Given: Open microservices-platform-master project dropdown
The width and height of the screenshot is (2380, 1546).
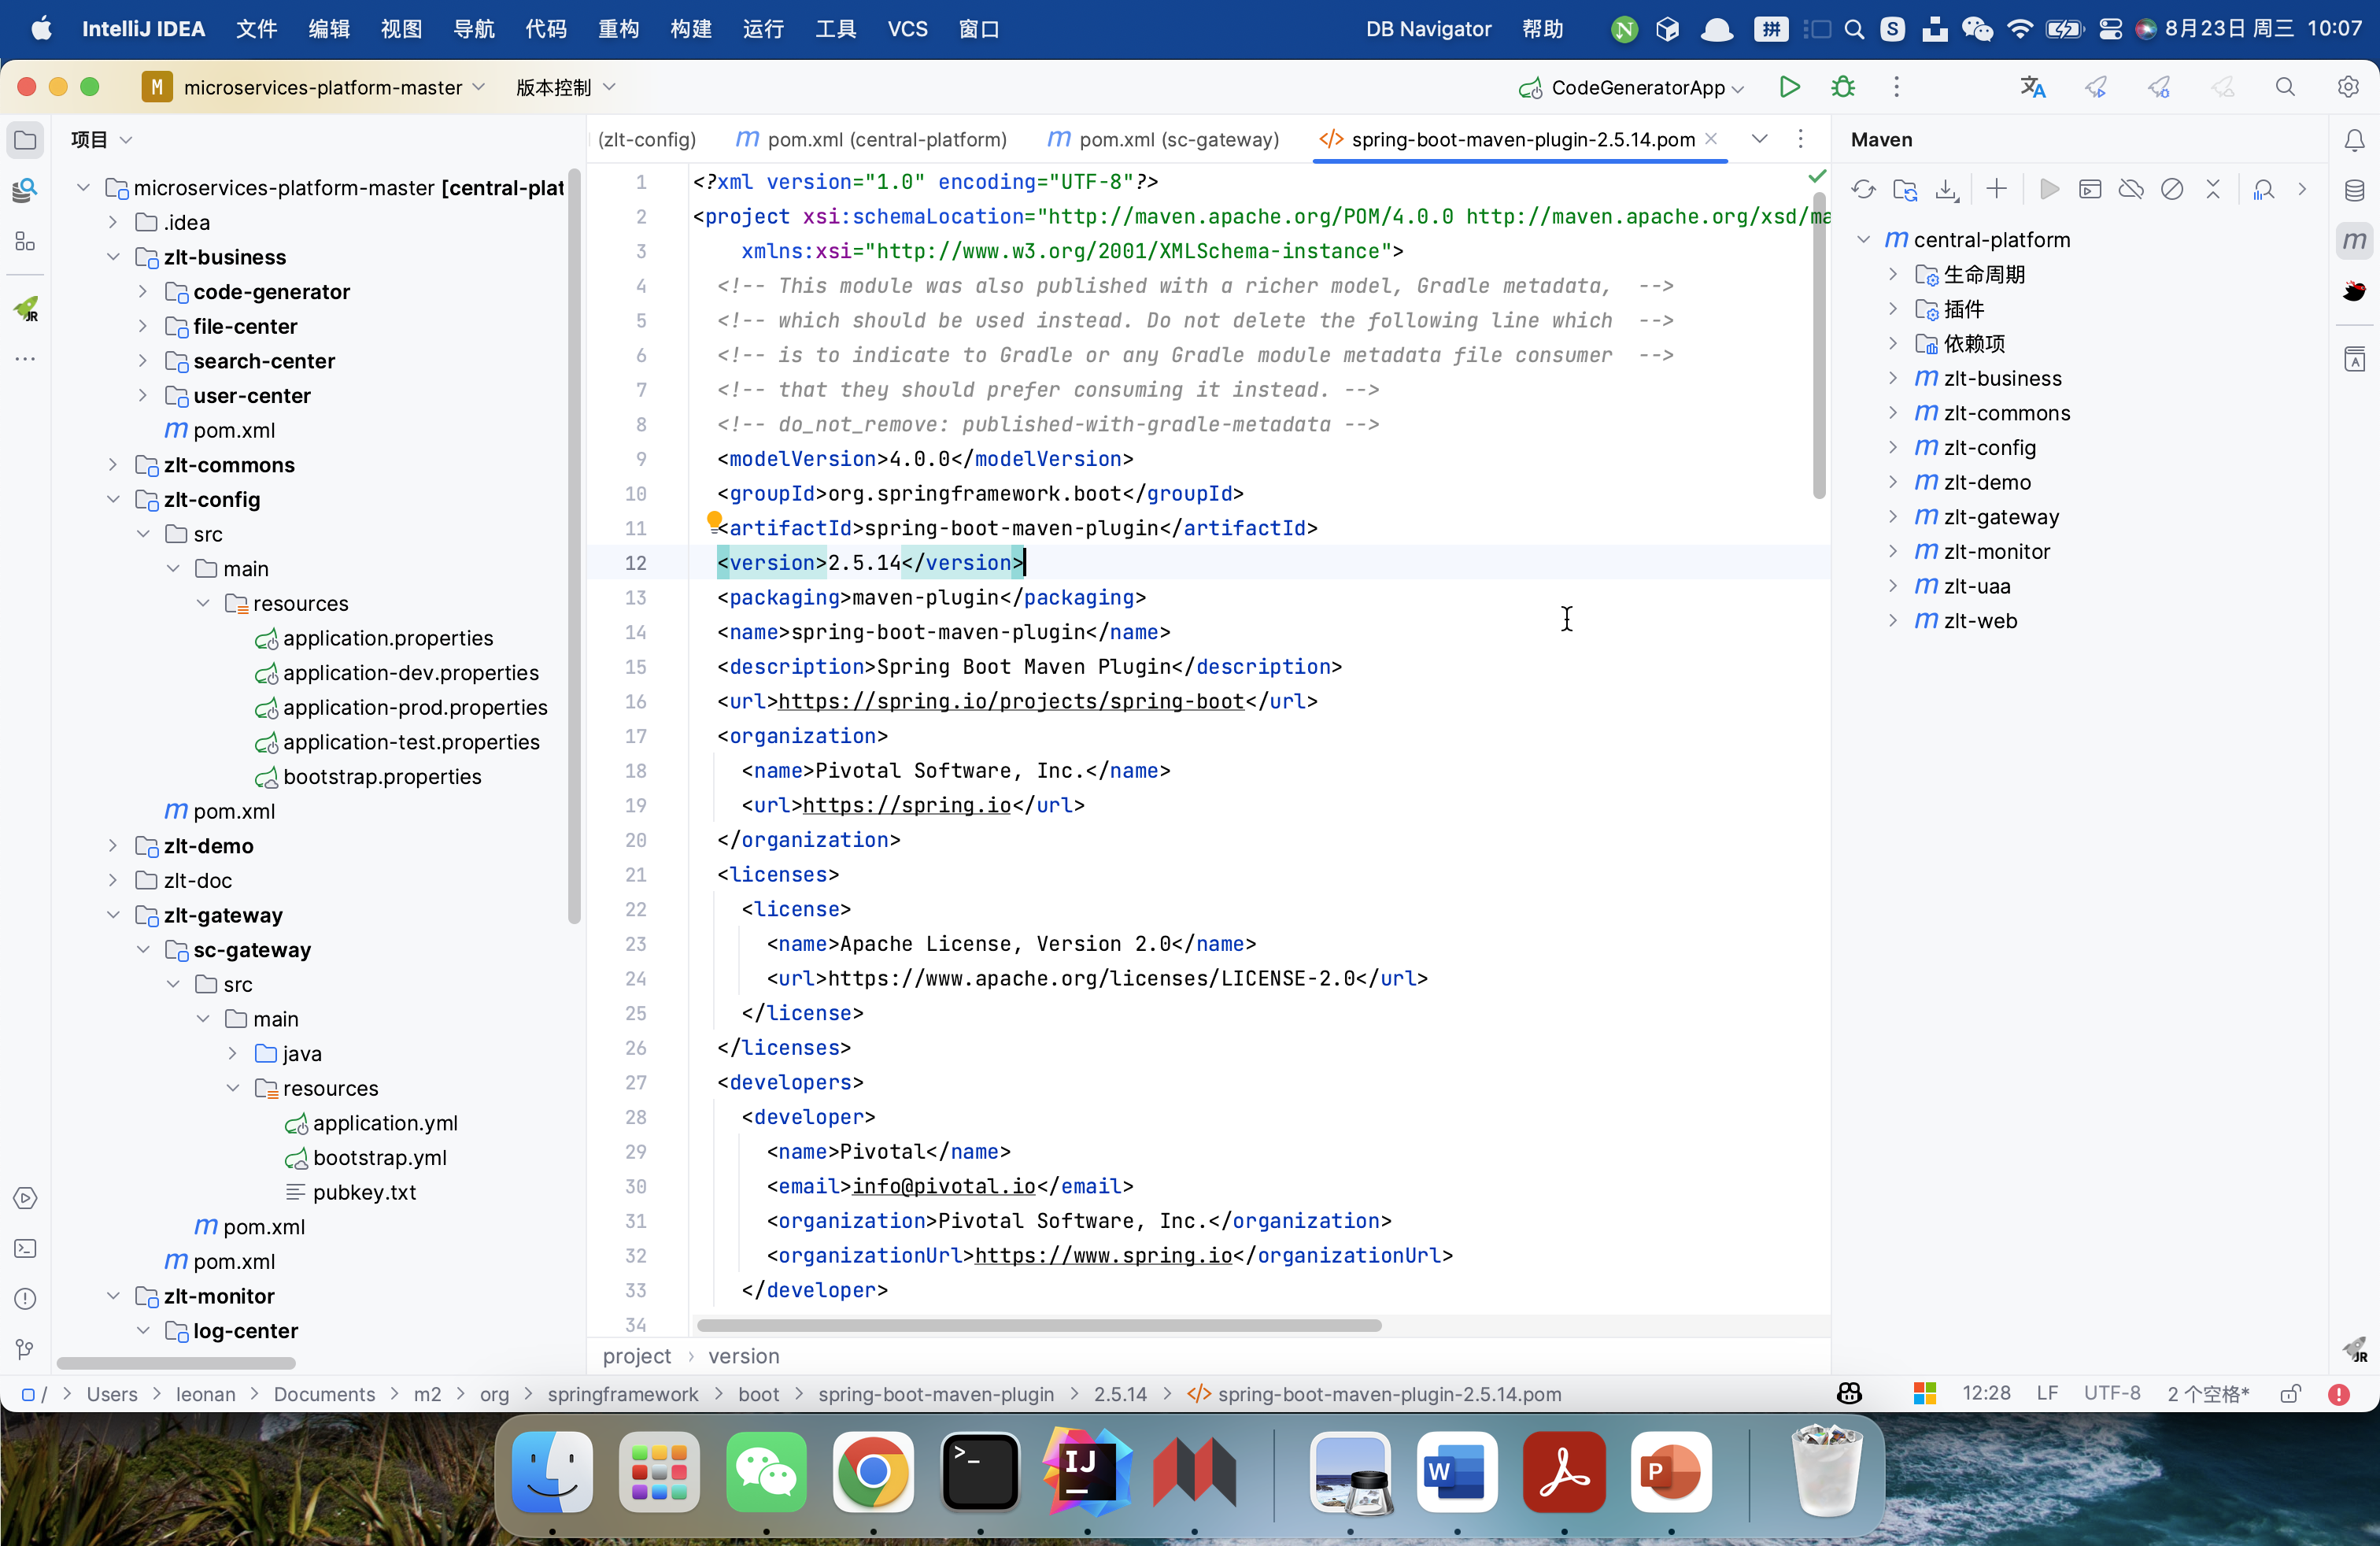Looking at the screenshot, I should 314,87.
